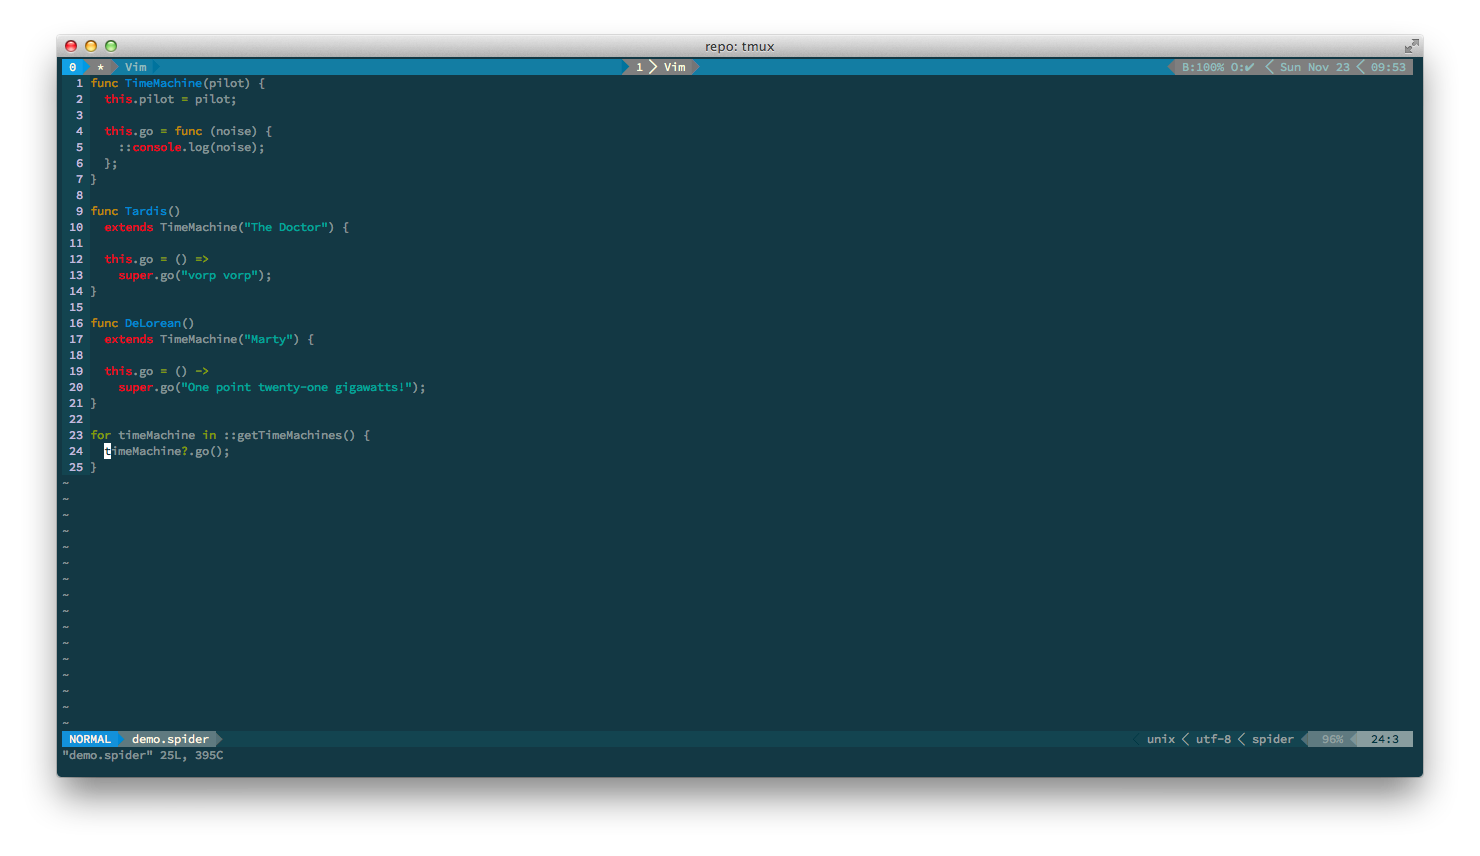
Task: Click the 24:3 cursor position indicator
Action: pyautogui.click(x=1384, y=739)
